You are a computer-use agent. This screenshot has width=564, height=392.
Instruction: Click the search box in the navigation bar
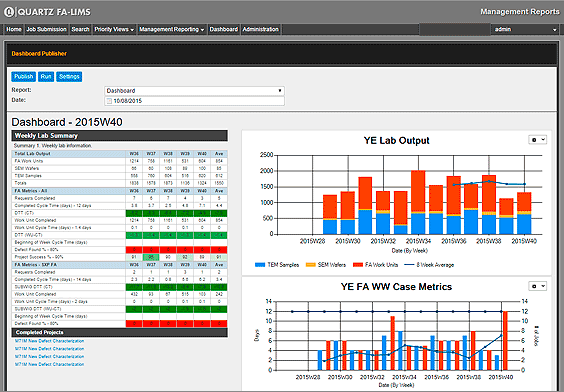pos(455,29)
